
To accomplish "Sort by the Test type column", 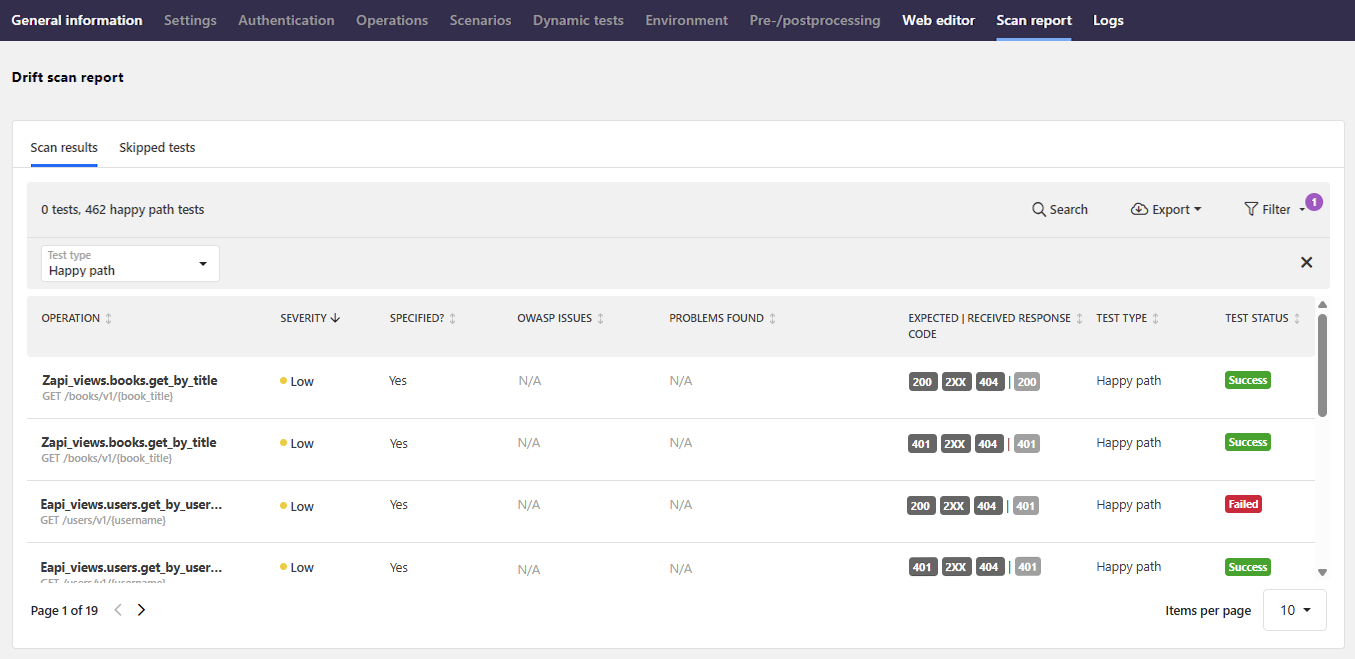I will click(x=1128, y=318).
